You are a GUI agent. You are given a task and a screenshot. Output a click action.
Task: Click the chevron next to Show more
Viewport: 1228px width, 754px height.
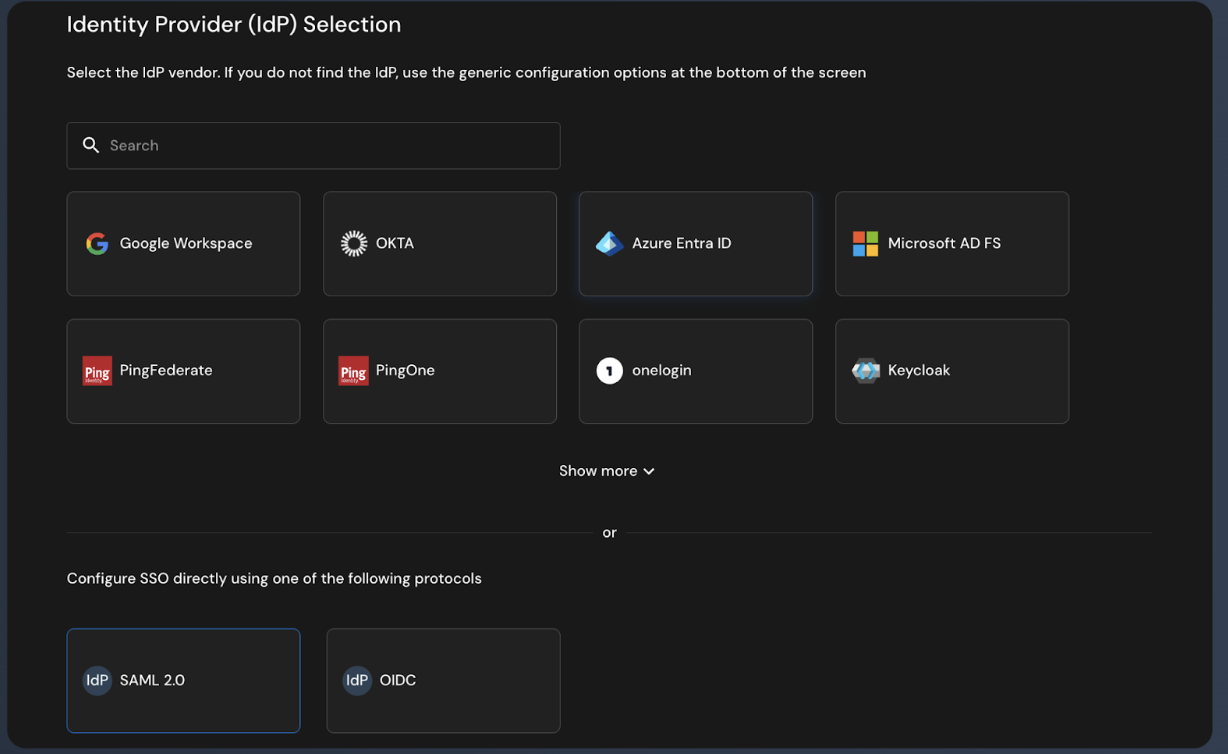(x=649, y=472)
